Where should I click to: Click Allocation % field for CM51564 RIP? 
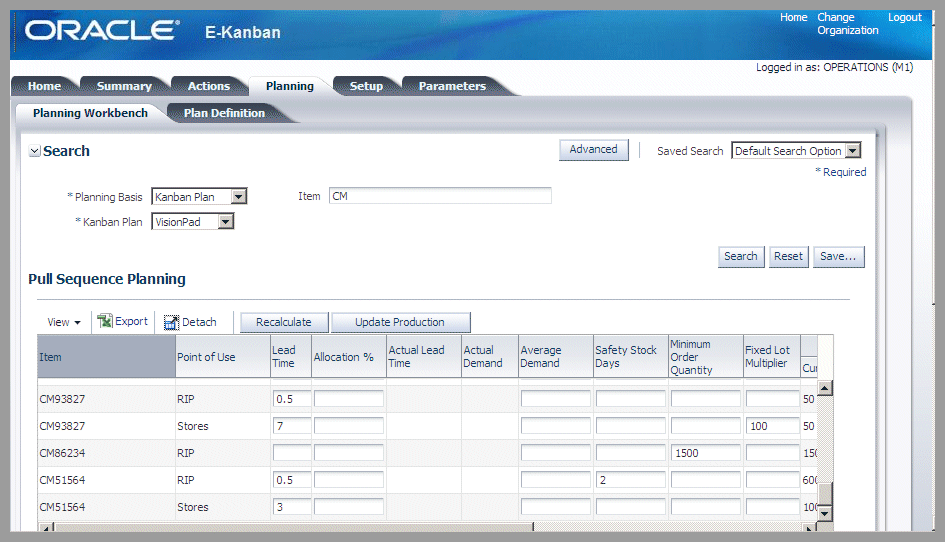click(x=348, y=480)
